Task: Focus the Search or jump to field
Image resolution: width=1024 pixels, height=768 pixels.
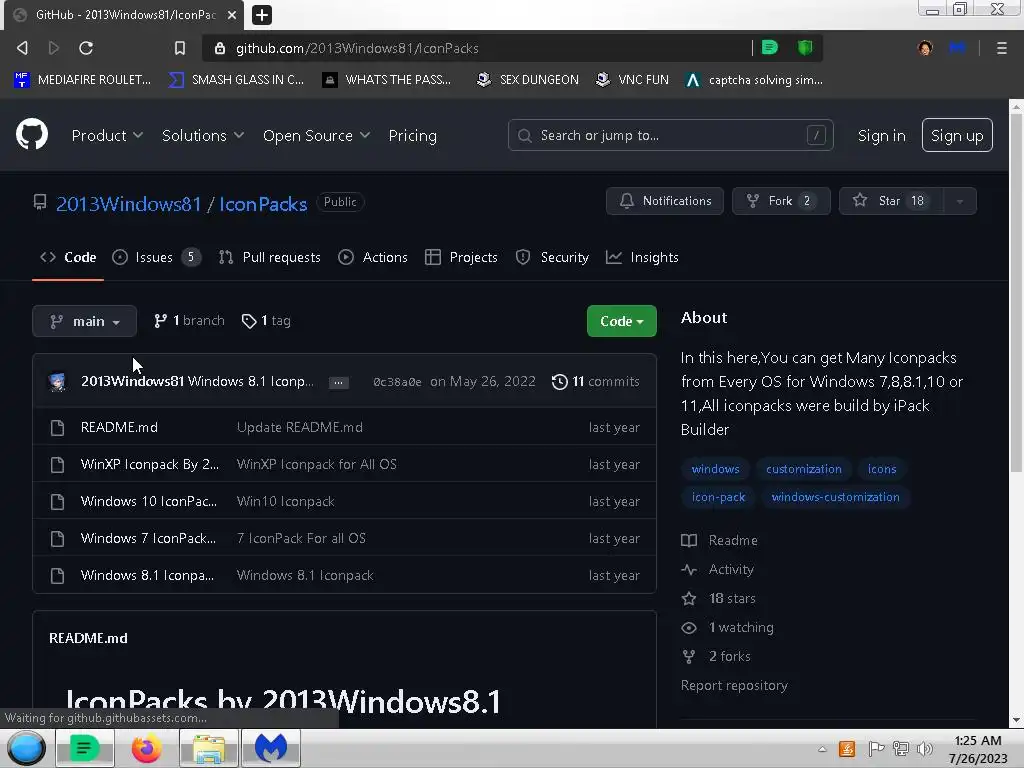Action: (670, 135)
